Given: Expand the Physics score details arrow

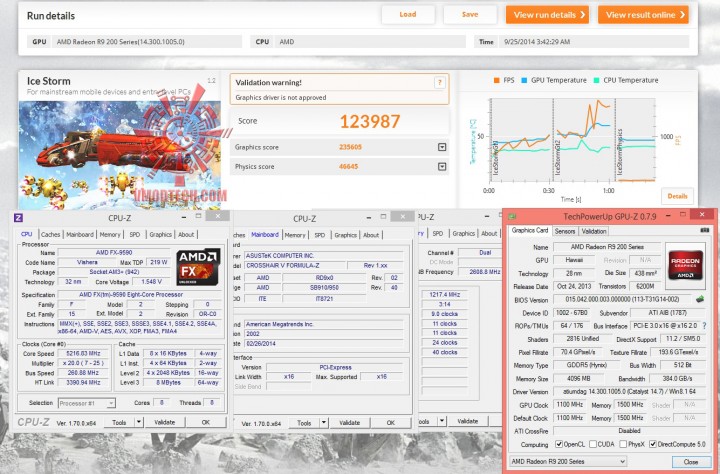Looking at the screenshot, I should [x=442, y=166].
